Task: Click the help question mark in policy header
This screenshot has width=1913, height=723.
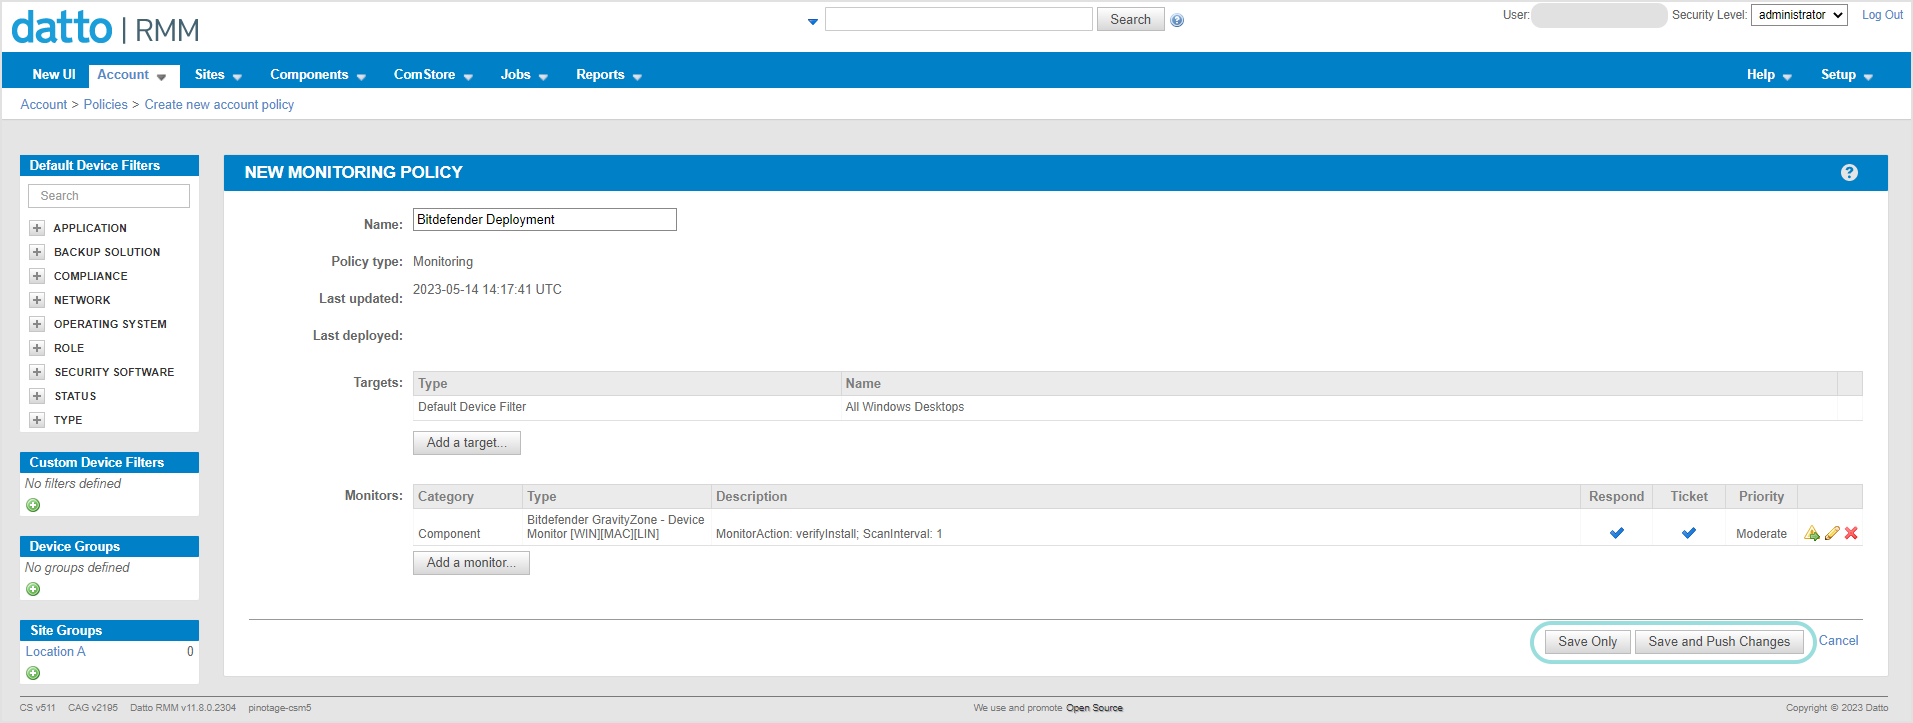Action: coord(1849,173)
